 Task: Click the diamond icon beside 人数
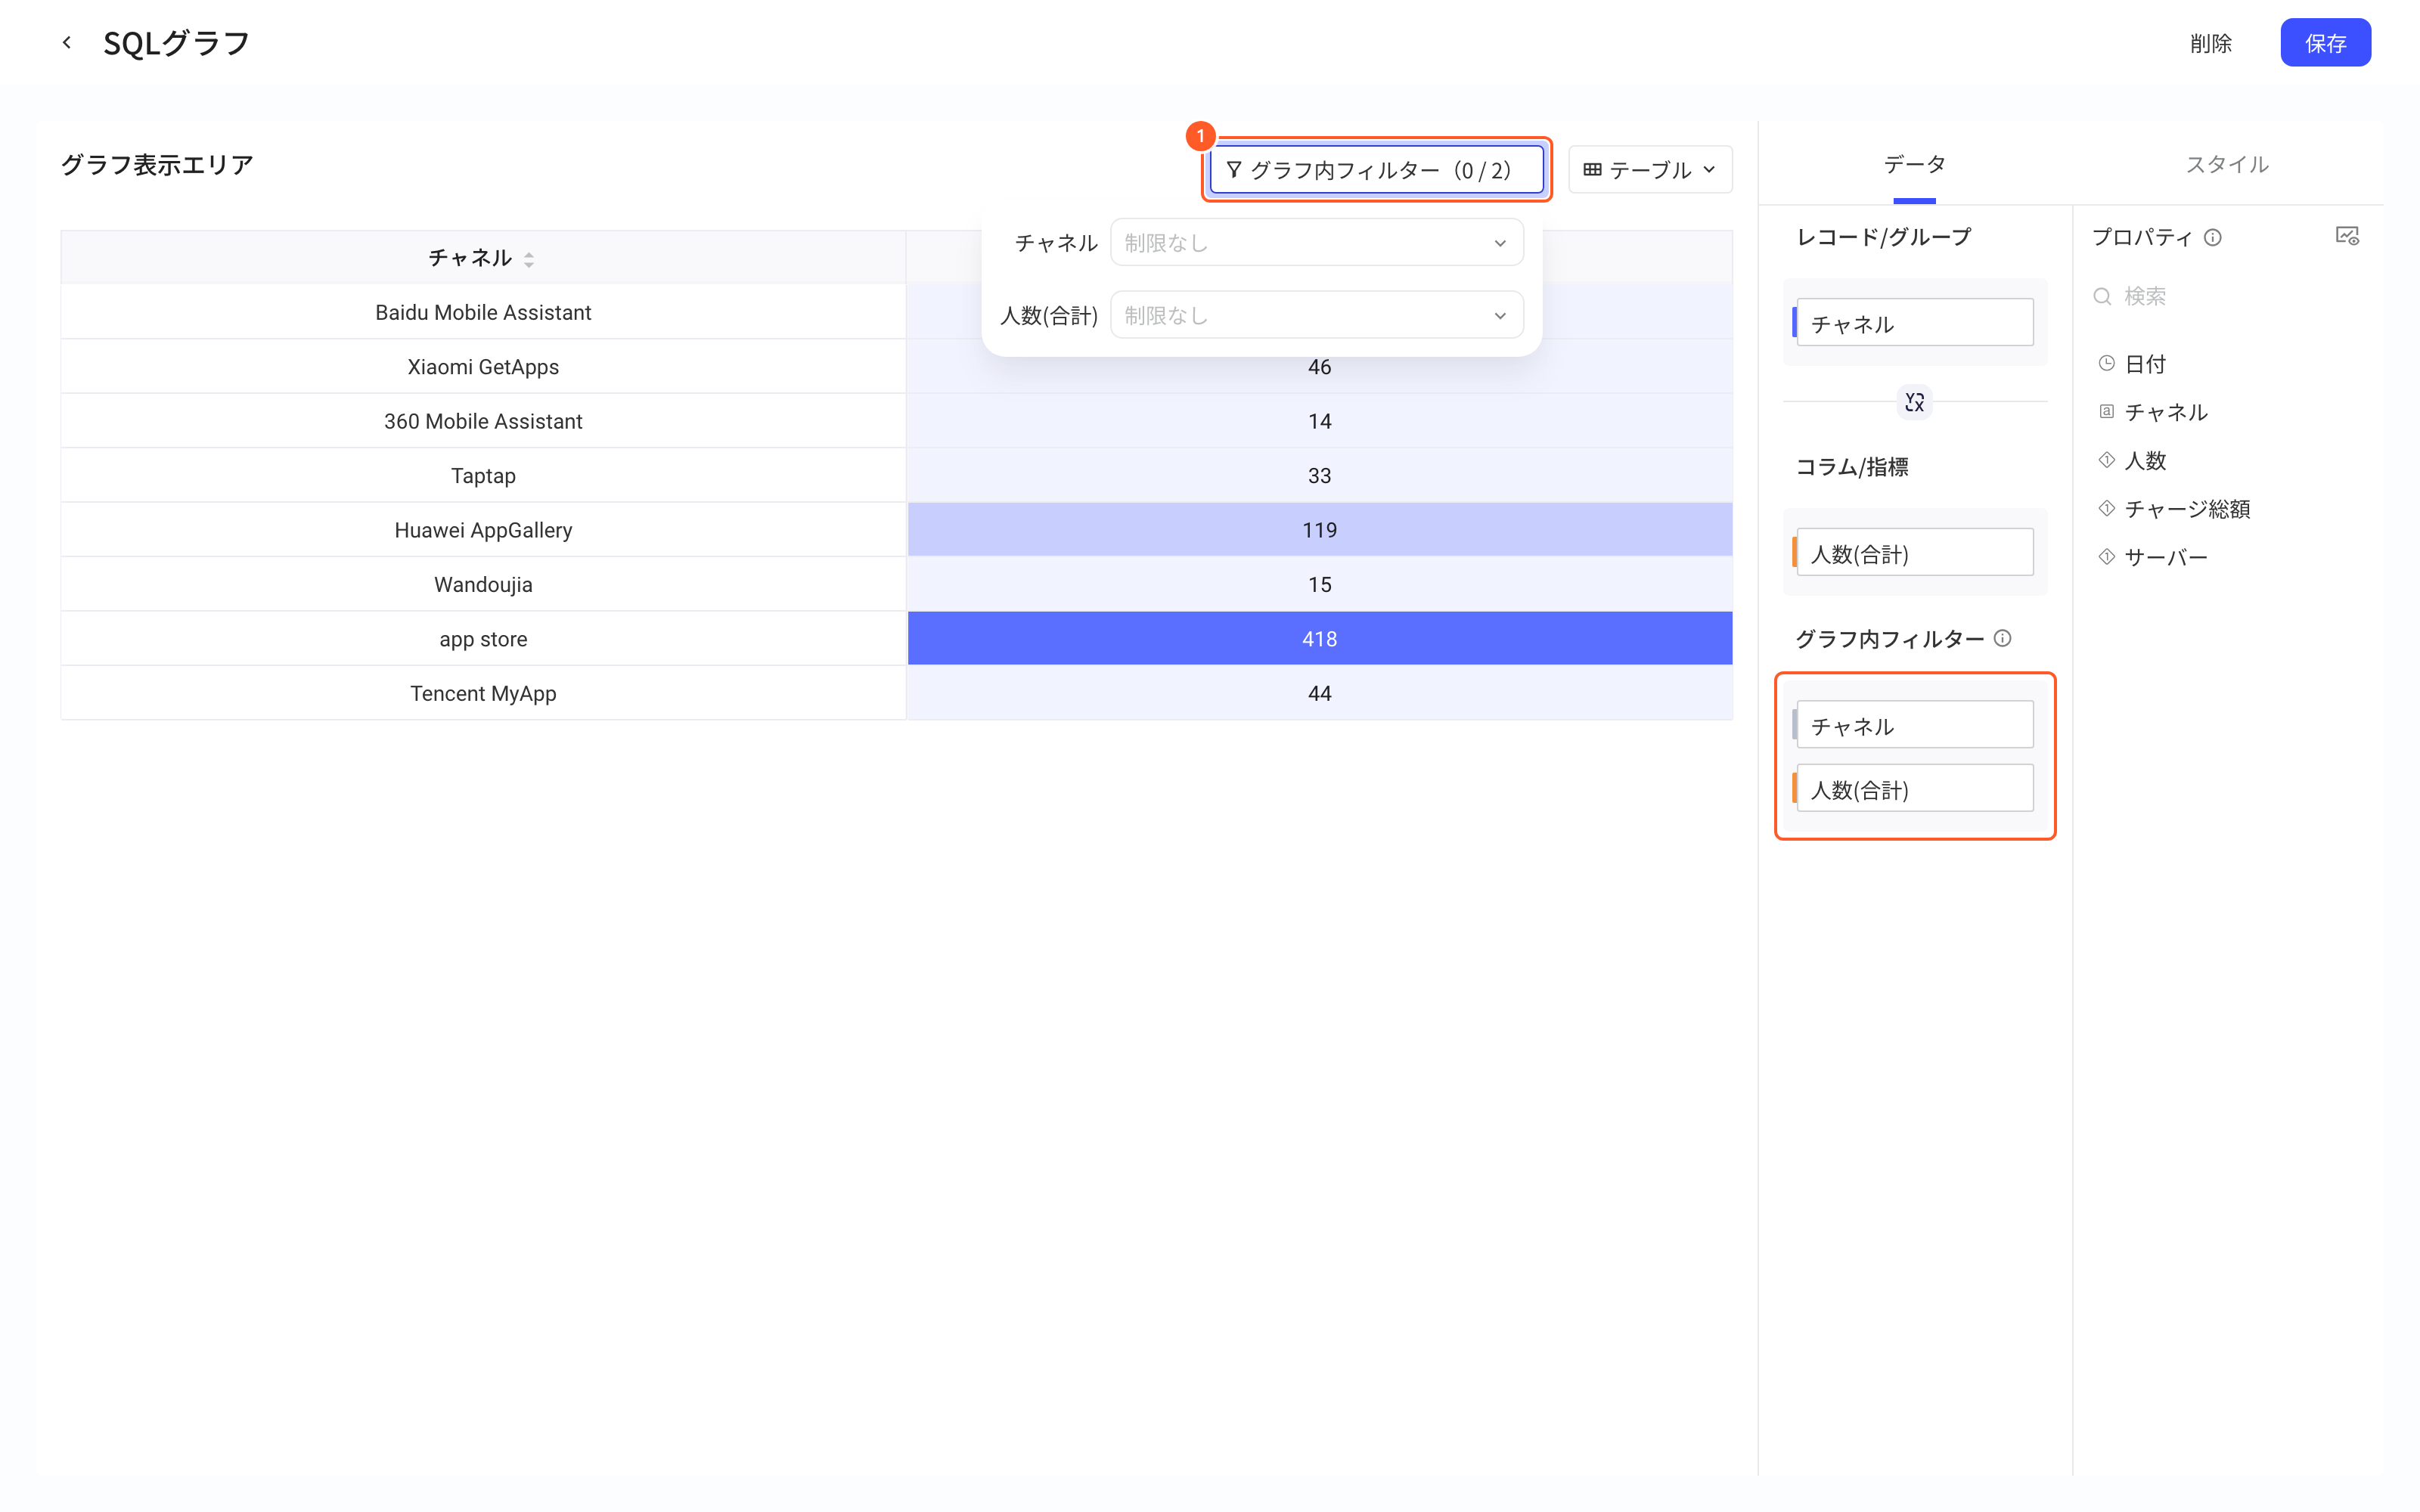pos(2106,459)
